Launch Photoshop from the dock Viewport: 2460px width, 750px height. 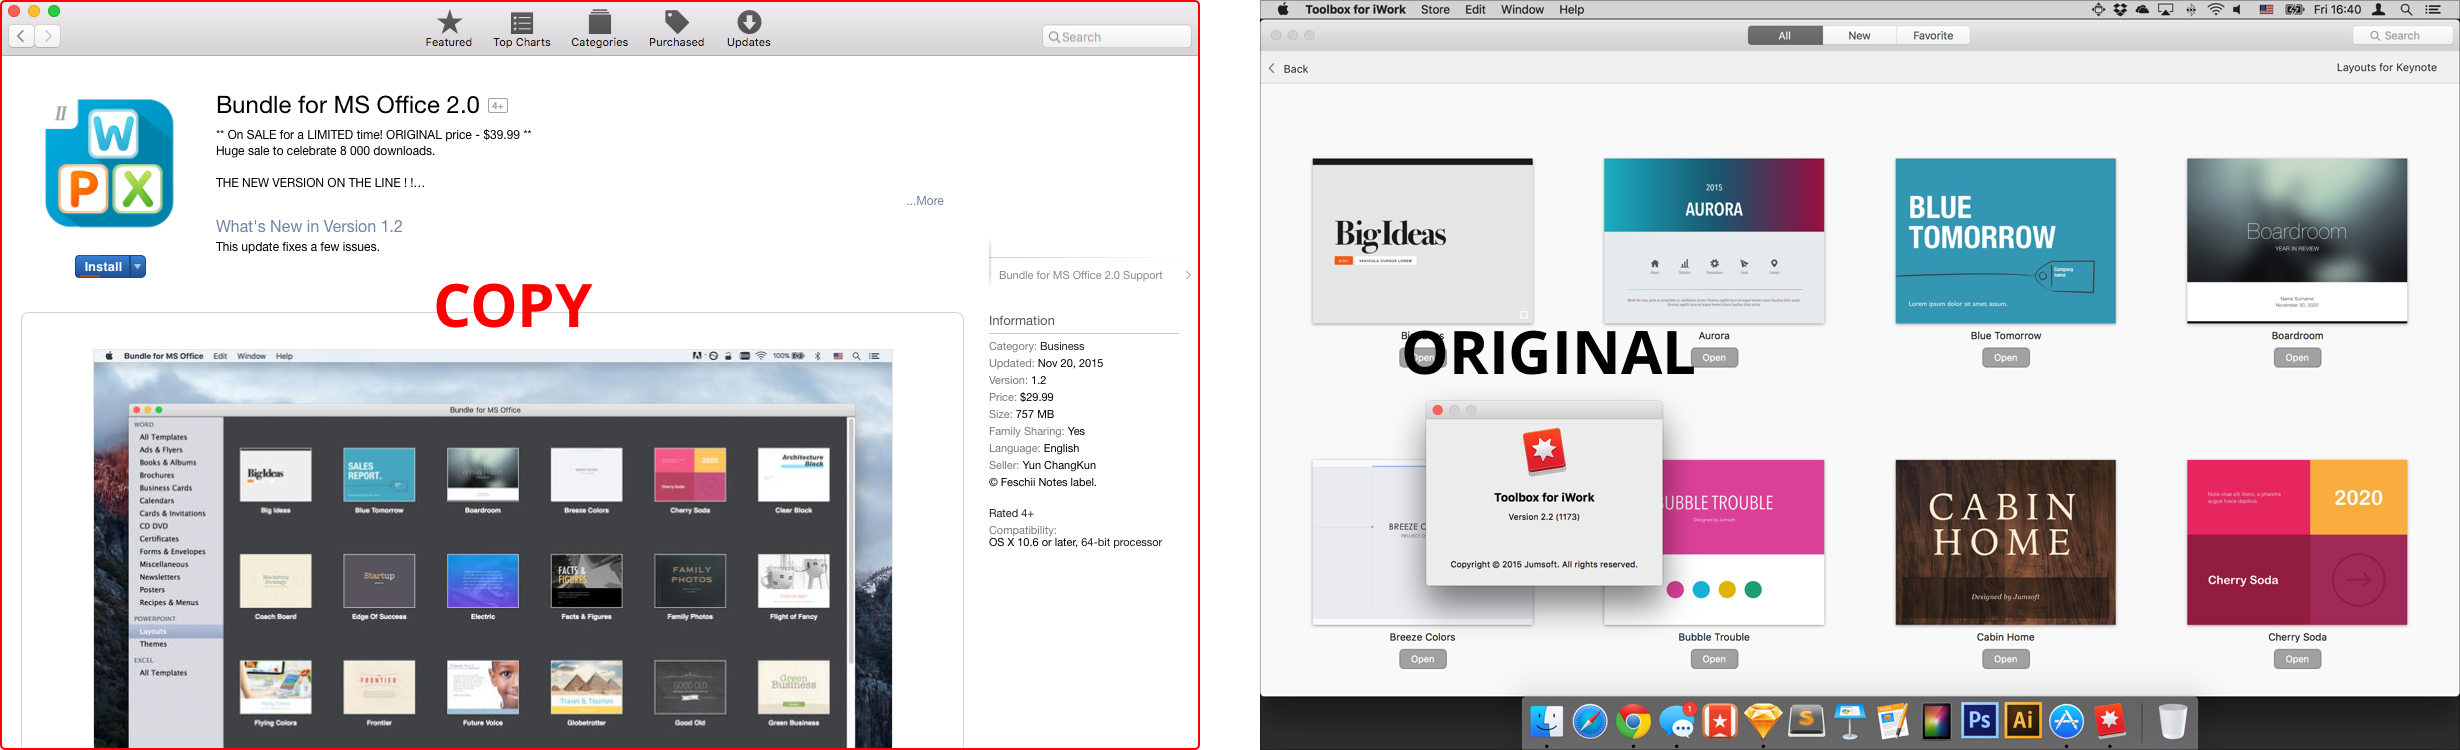click(1979, 720)
